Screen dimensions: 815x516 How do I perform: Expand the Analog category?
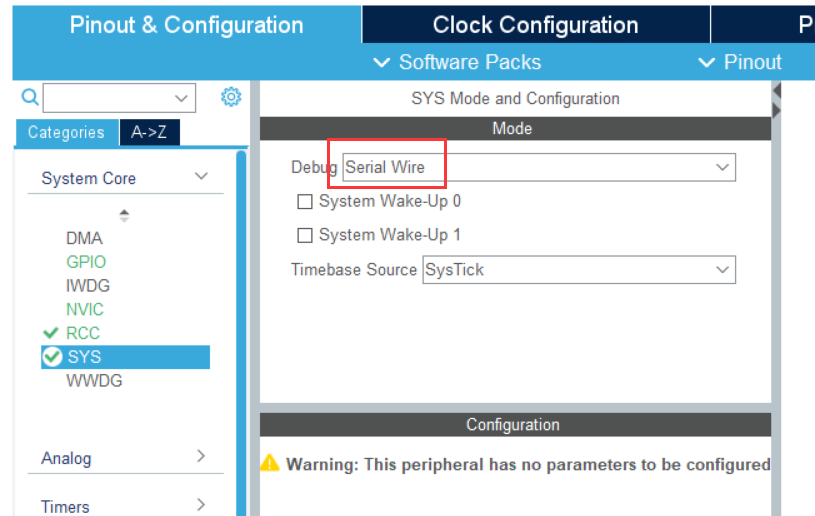[x=201, y=457]
